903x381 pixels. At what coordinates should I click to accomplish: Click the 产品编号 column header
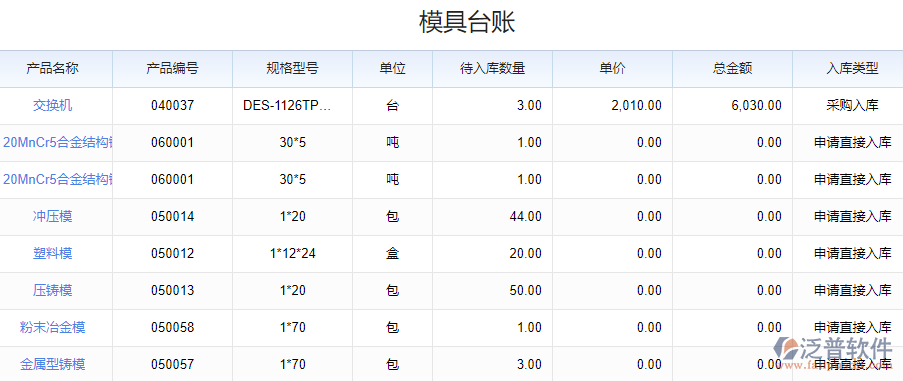[172, 68]
